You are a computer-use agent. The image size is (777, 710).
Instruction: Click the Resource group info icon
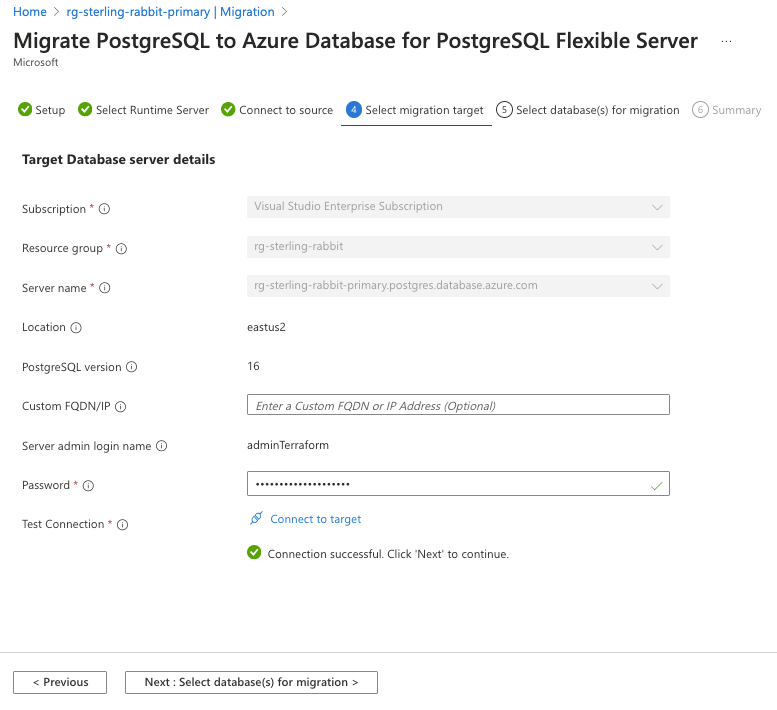click(122, 248)
